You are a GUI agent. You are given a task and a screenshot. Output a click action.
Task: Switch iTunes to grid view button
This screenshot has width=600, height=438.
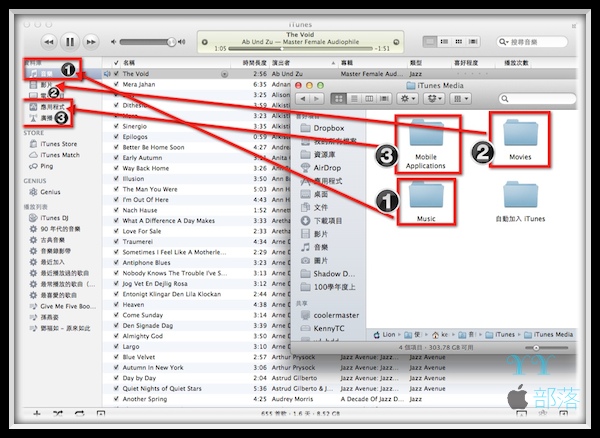click(458, 41)
